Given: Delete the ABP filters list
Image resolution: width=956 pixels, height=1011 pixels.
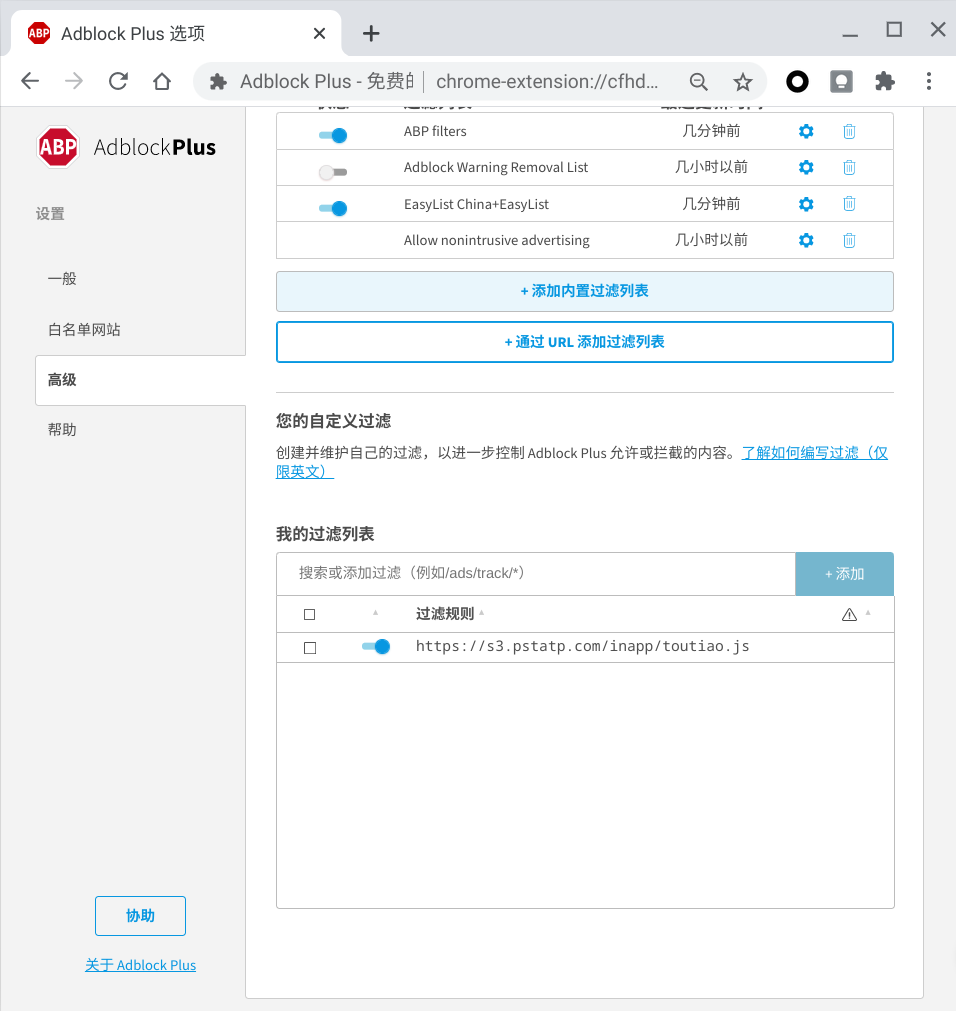Looking at the screenshot, I should (x=849, y=132).
